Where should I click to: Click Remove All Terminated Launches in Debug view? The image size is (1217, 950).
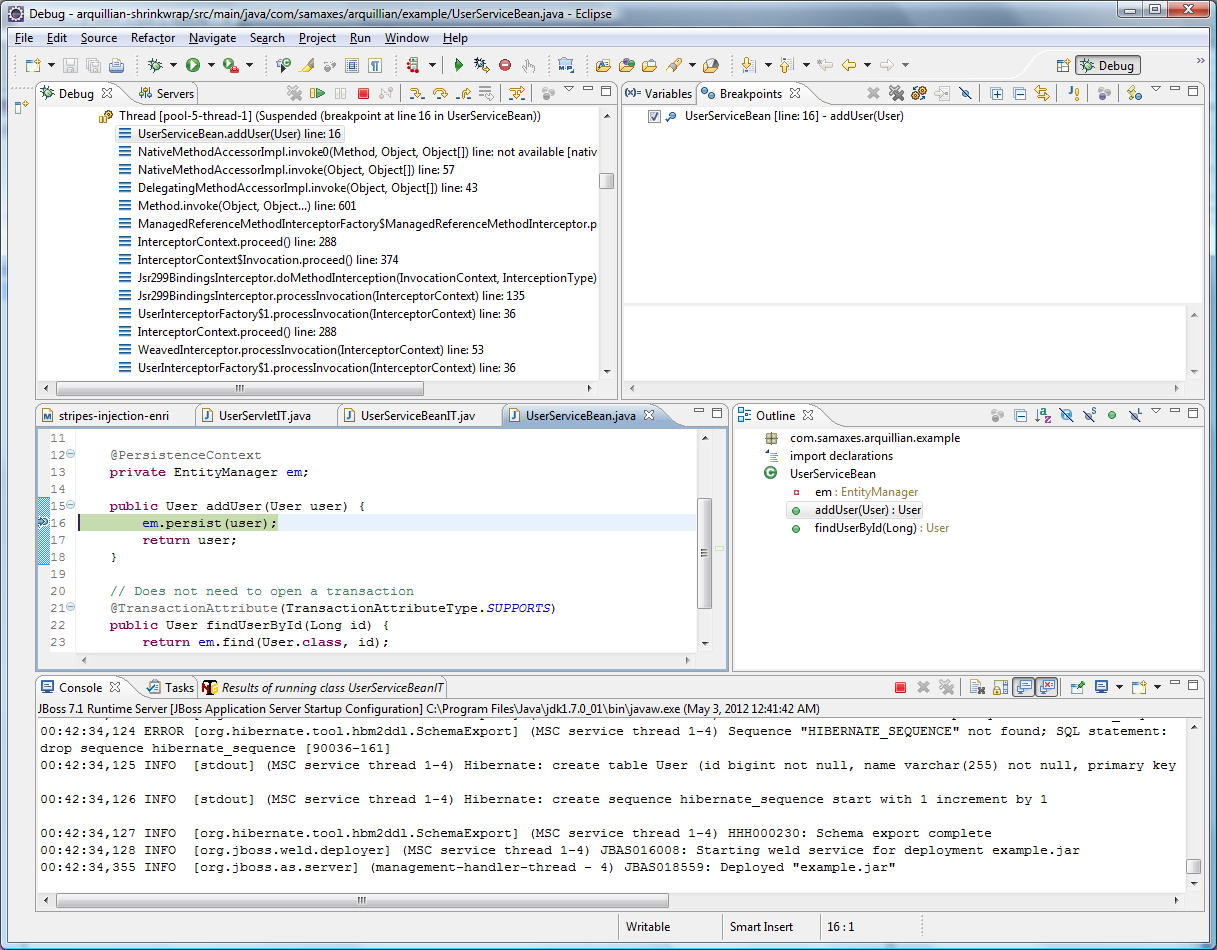pyautogui.click(x=294, y=93)
